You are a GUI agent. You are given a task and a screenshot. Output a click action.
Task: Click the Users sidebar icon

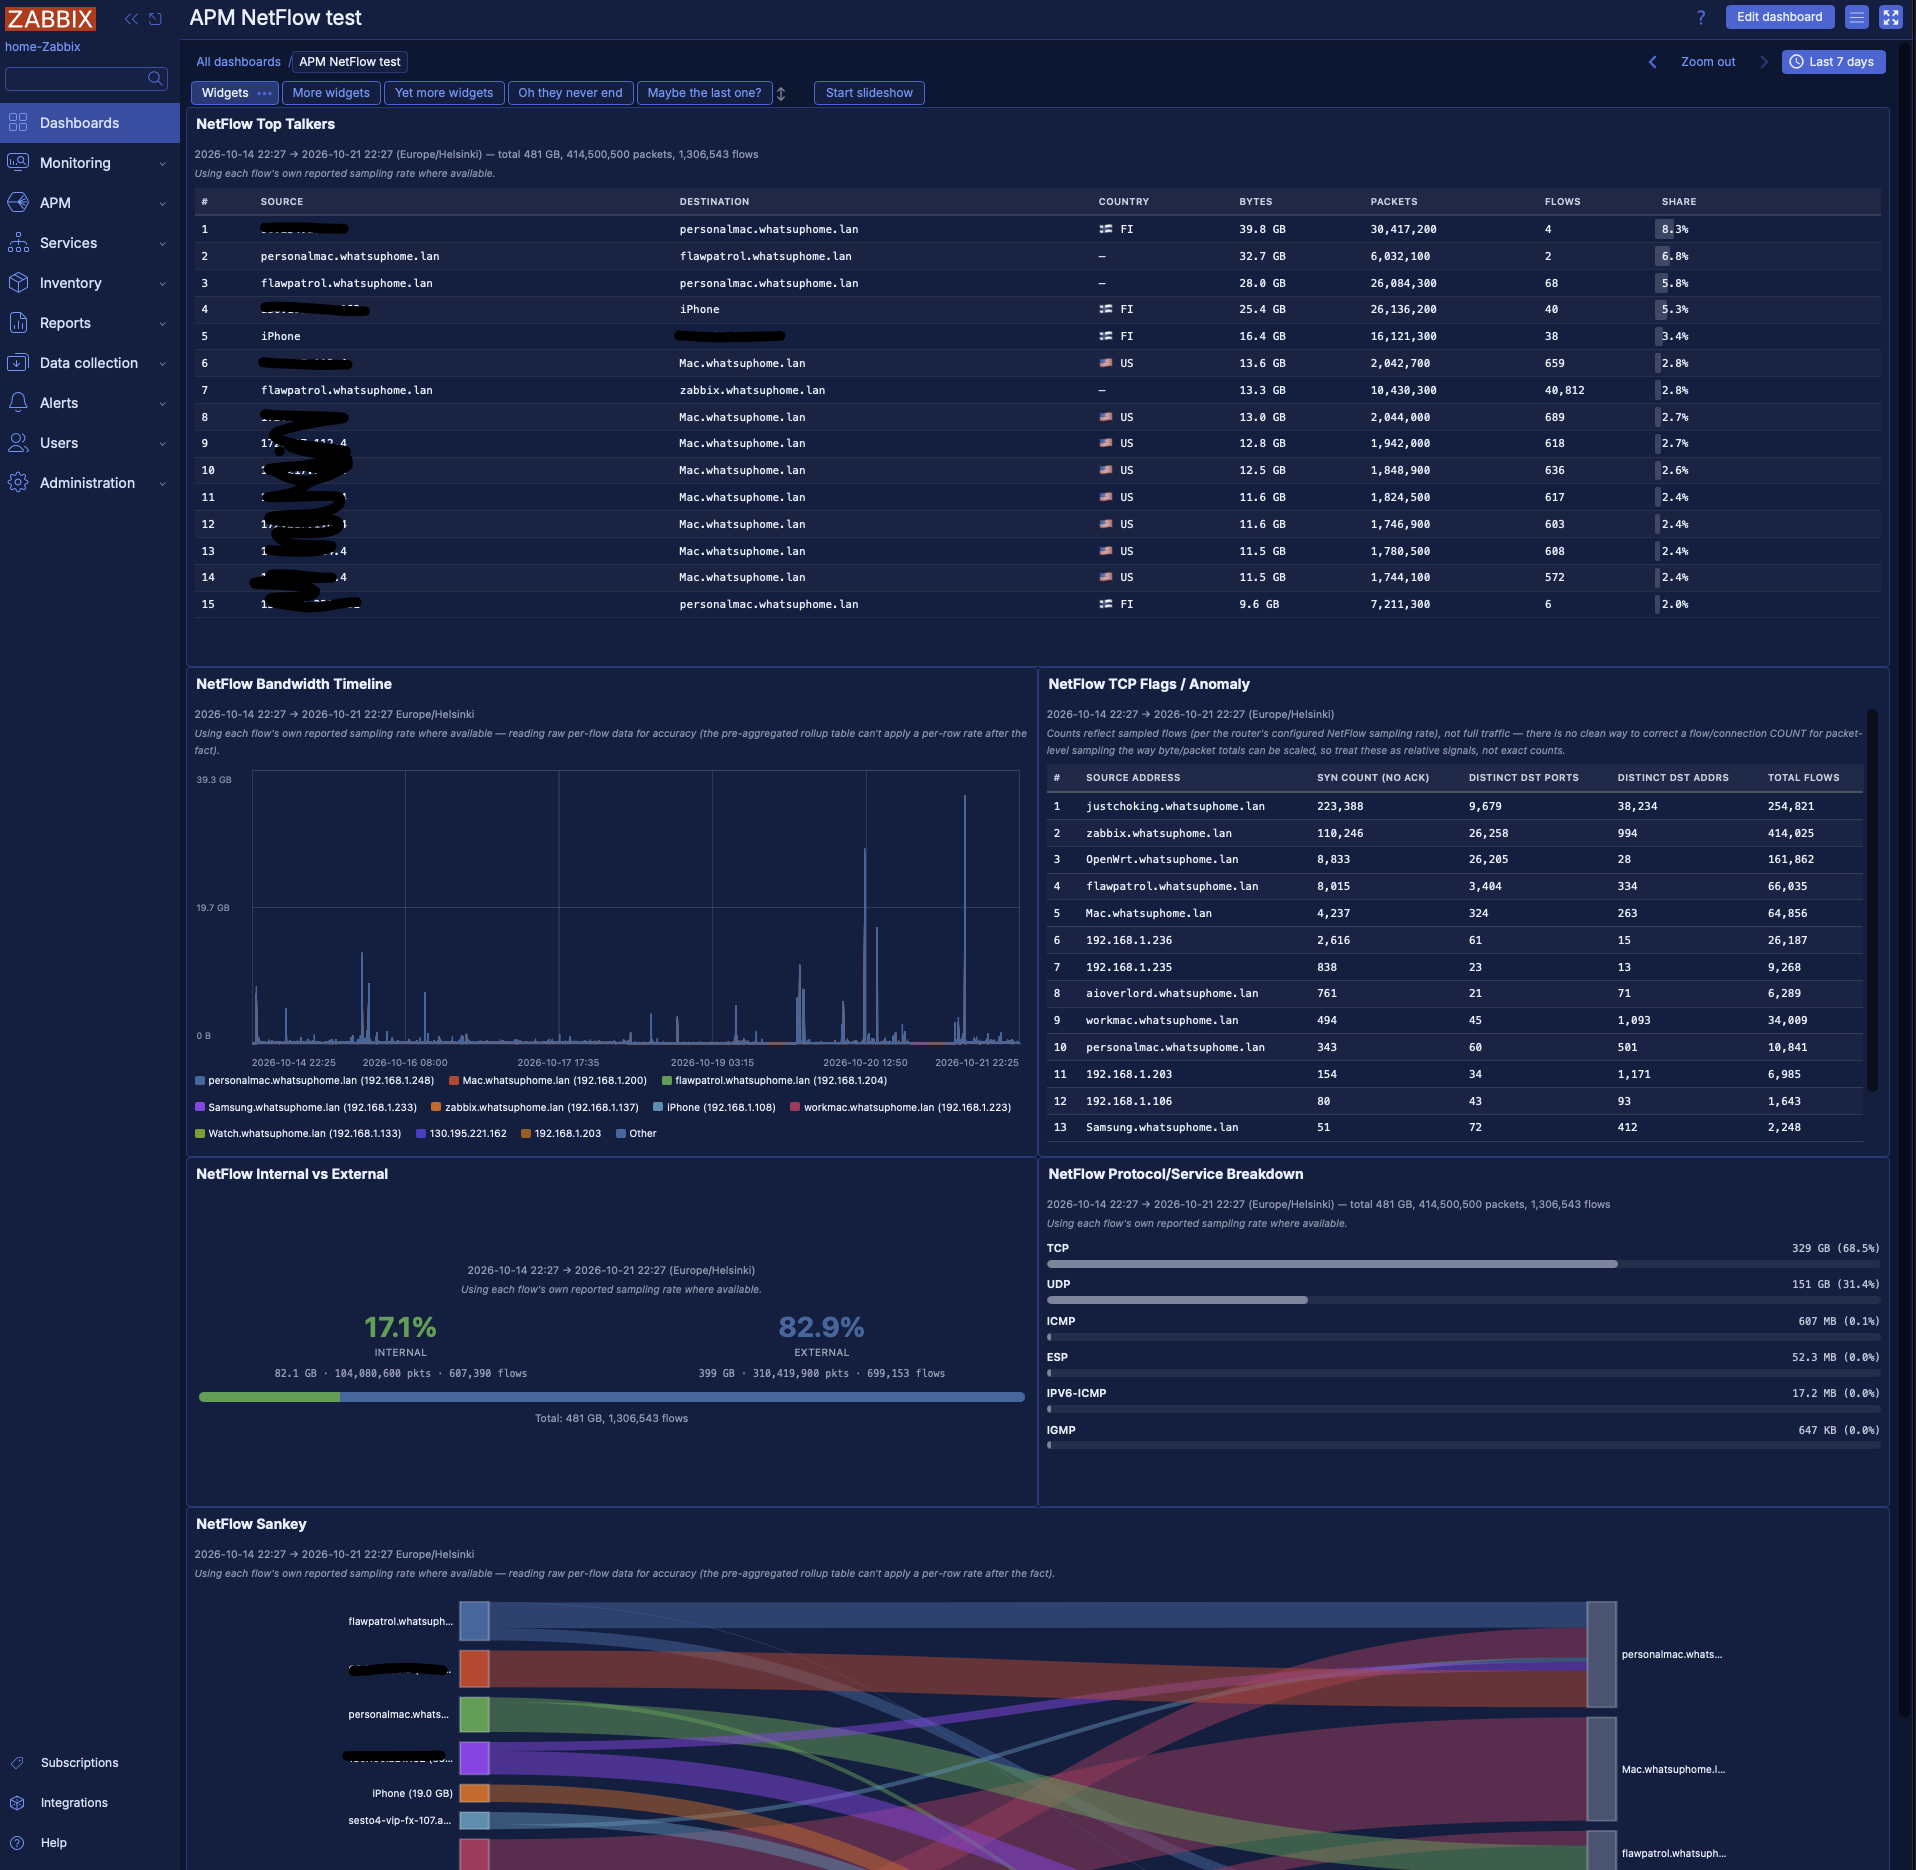tap(18, 442)
